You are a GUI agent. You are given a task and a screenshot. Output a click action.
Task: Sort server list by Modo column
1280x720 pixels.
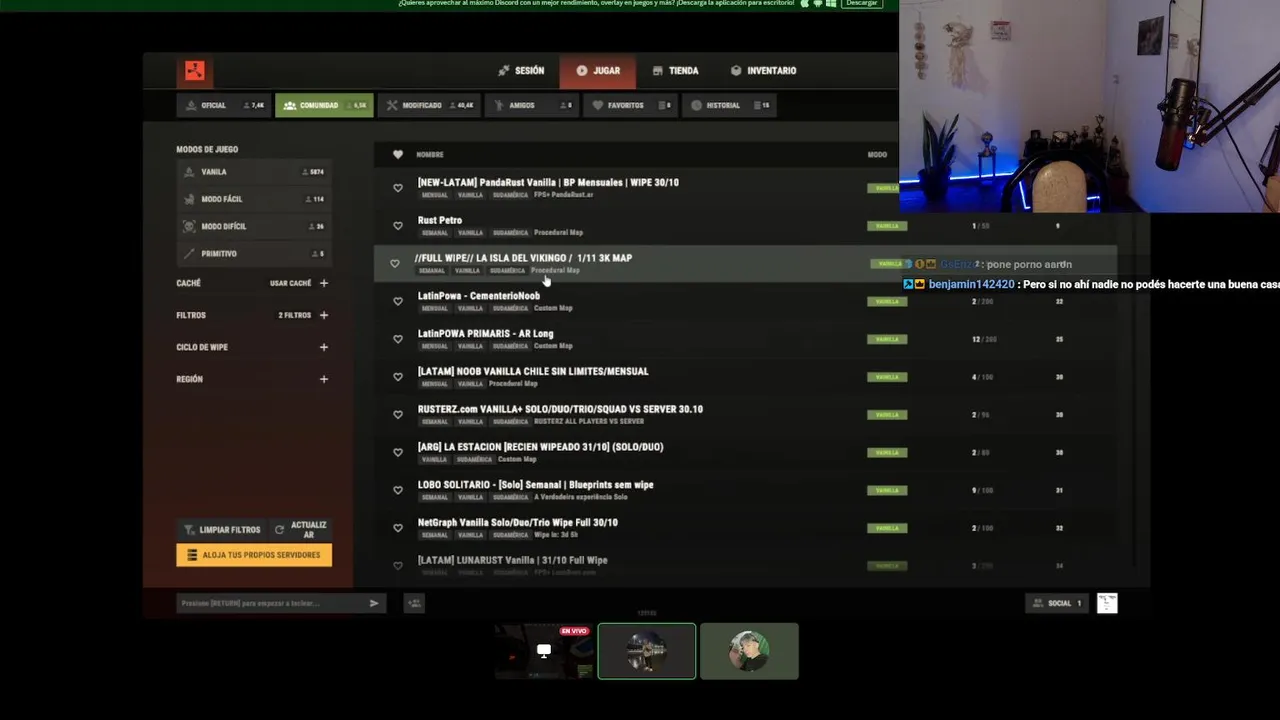click(x=877, y=154)
